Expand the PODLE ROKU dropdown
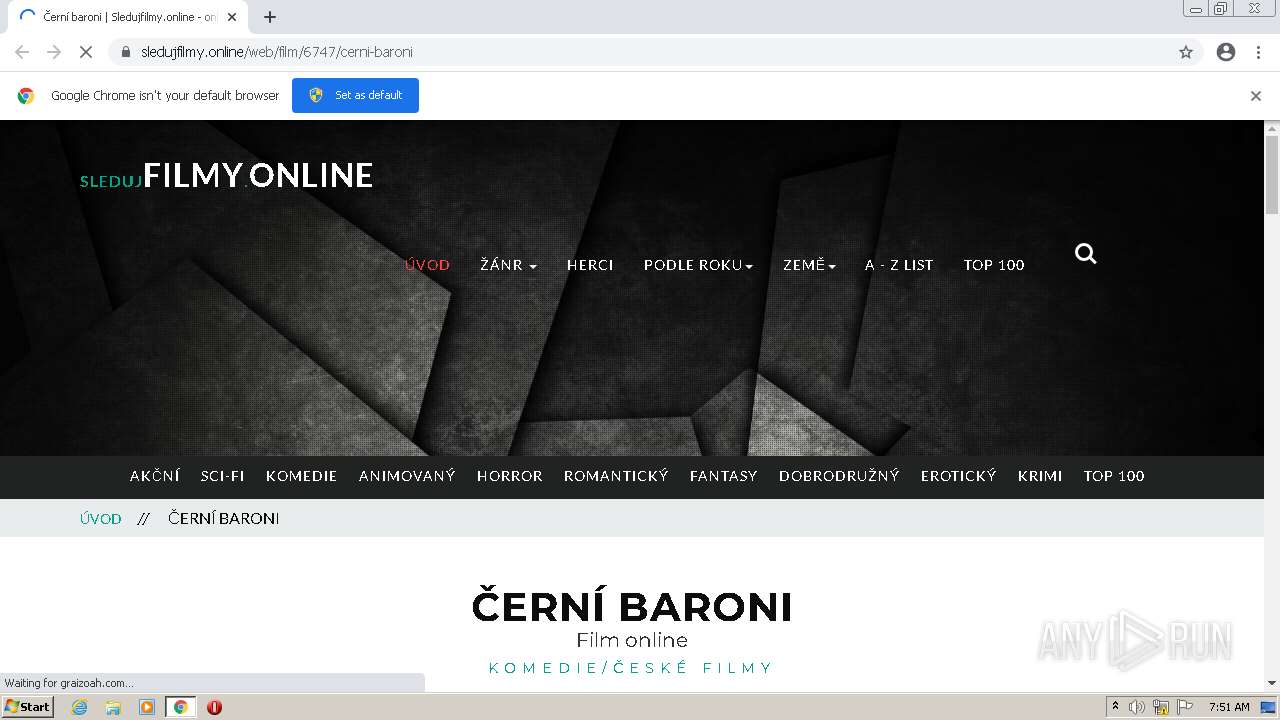The height and width of the screenshot is (720, 1280). [698, 265]
